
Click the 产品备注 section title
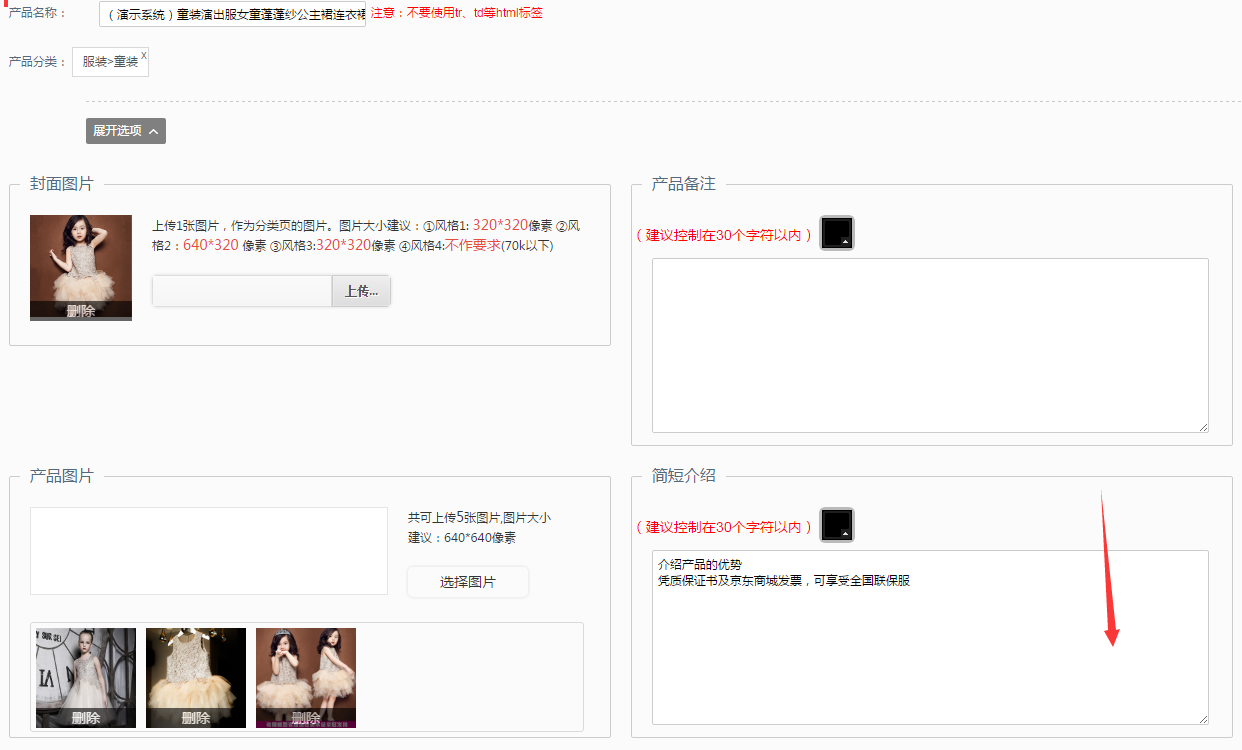coord(684,184)
